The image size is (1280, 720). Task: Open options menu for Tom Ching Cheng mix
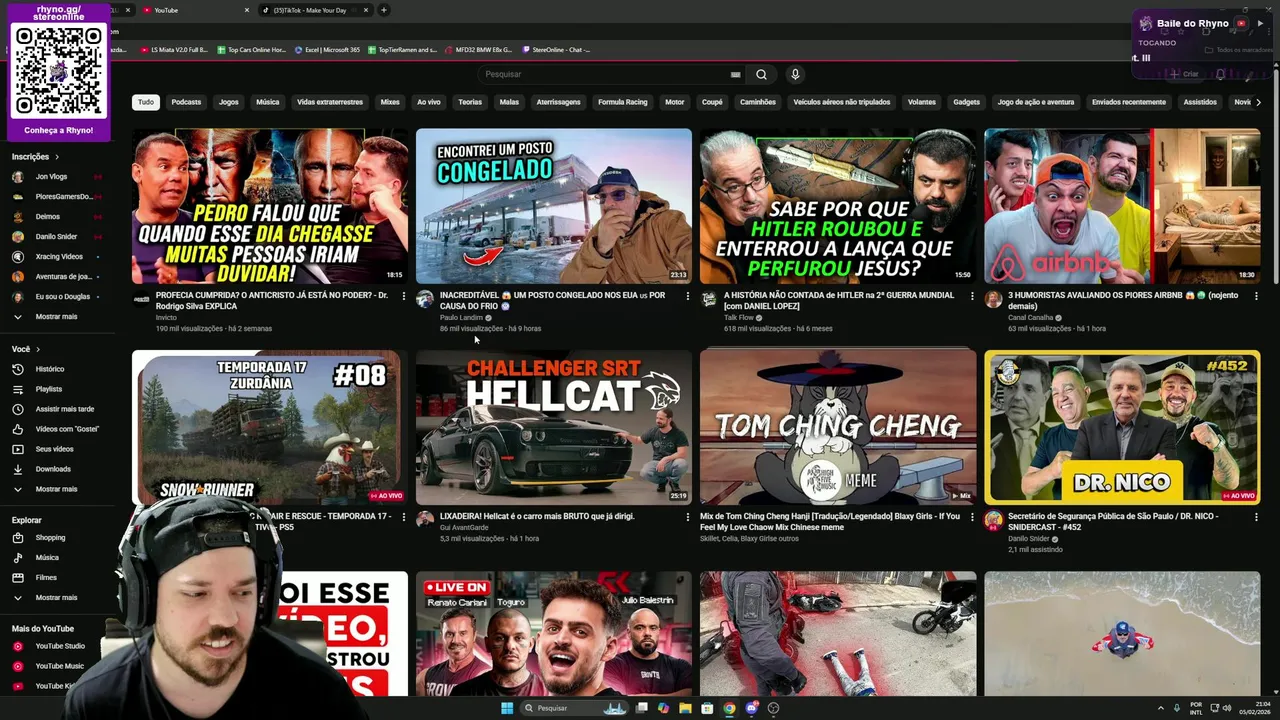click(972, 517)
